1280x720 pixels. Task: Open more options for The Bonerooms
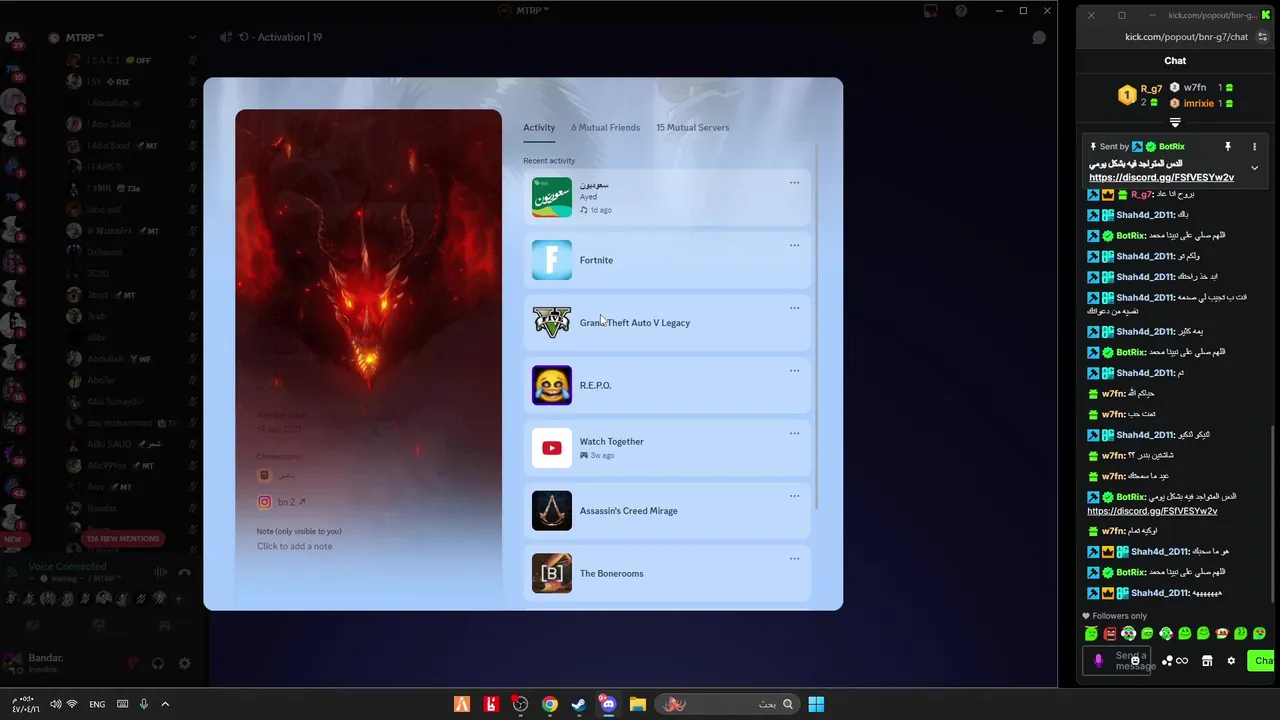[794, 559]
